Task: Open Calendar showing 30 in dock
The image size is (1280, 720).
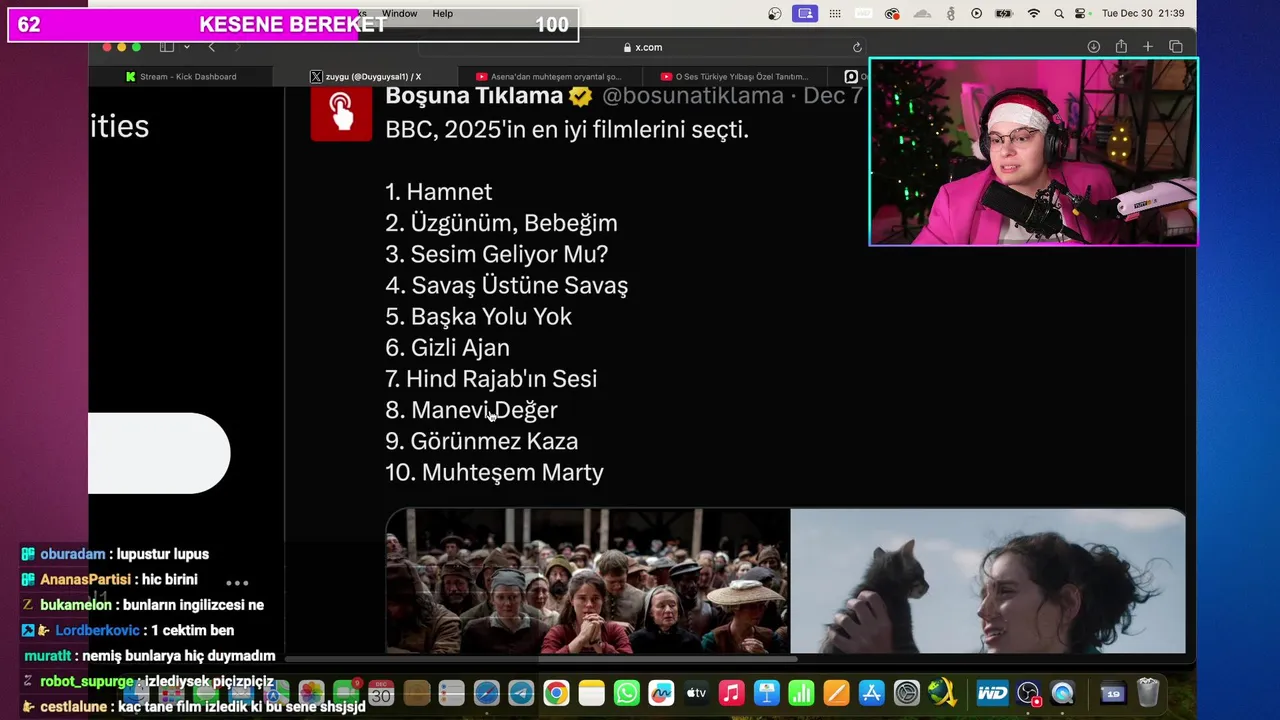Action: point(381,693)
